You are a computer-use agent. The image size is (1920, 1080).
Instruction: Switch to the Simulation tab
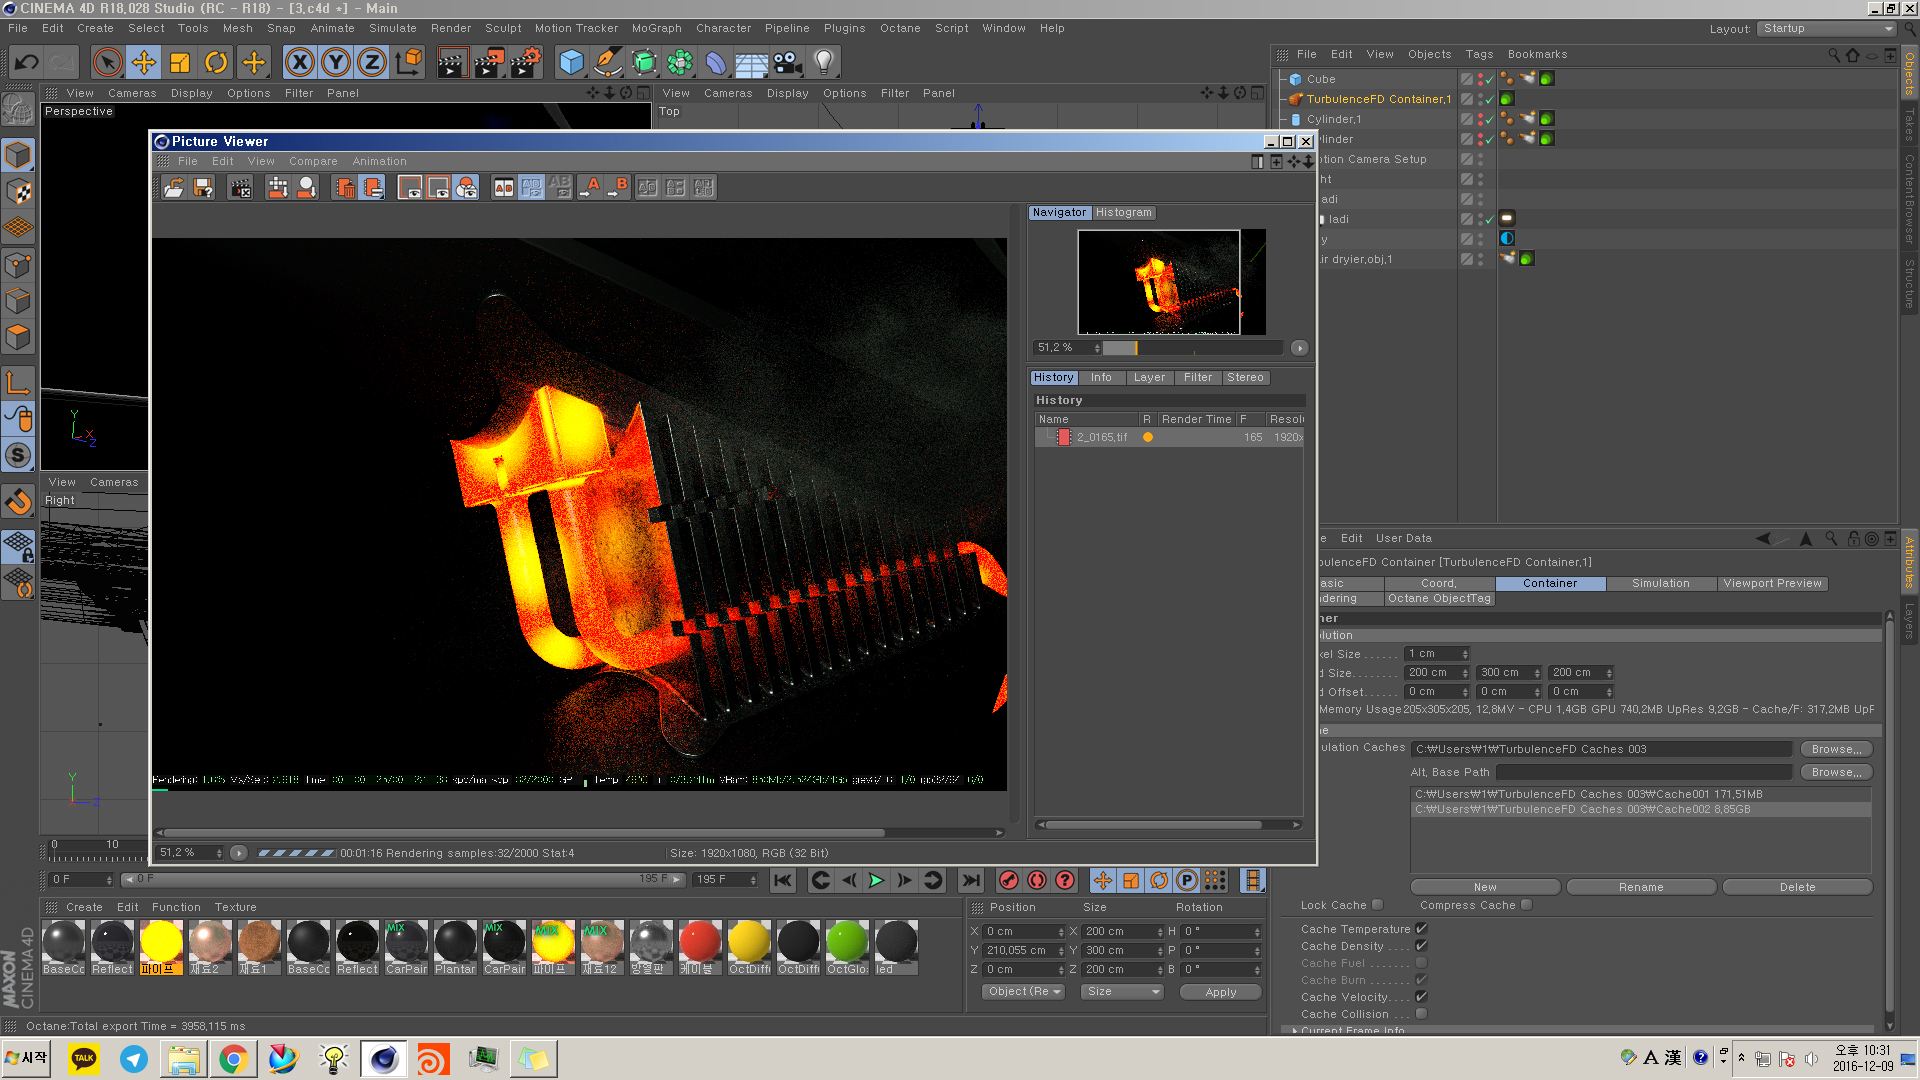pyautogui.click(x=1661, y=584)
